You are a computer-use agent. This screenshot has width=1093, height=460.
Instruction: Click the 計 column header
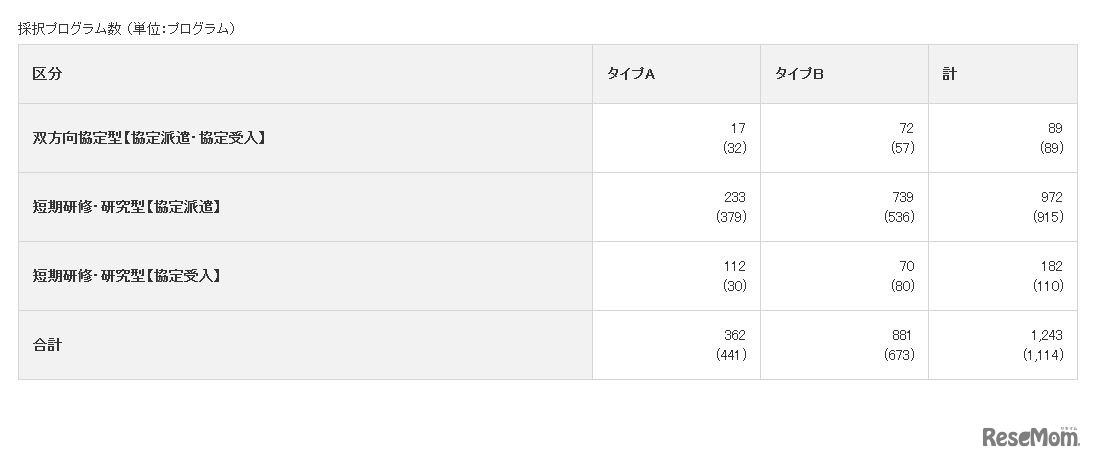pyautogui.click(x=949, y=74)
